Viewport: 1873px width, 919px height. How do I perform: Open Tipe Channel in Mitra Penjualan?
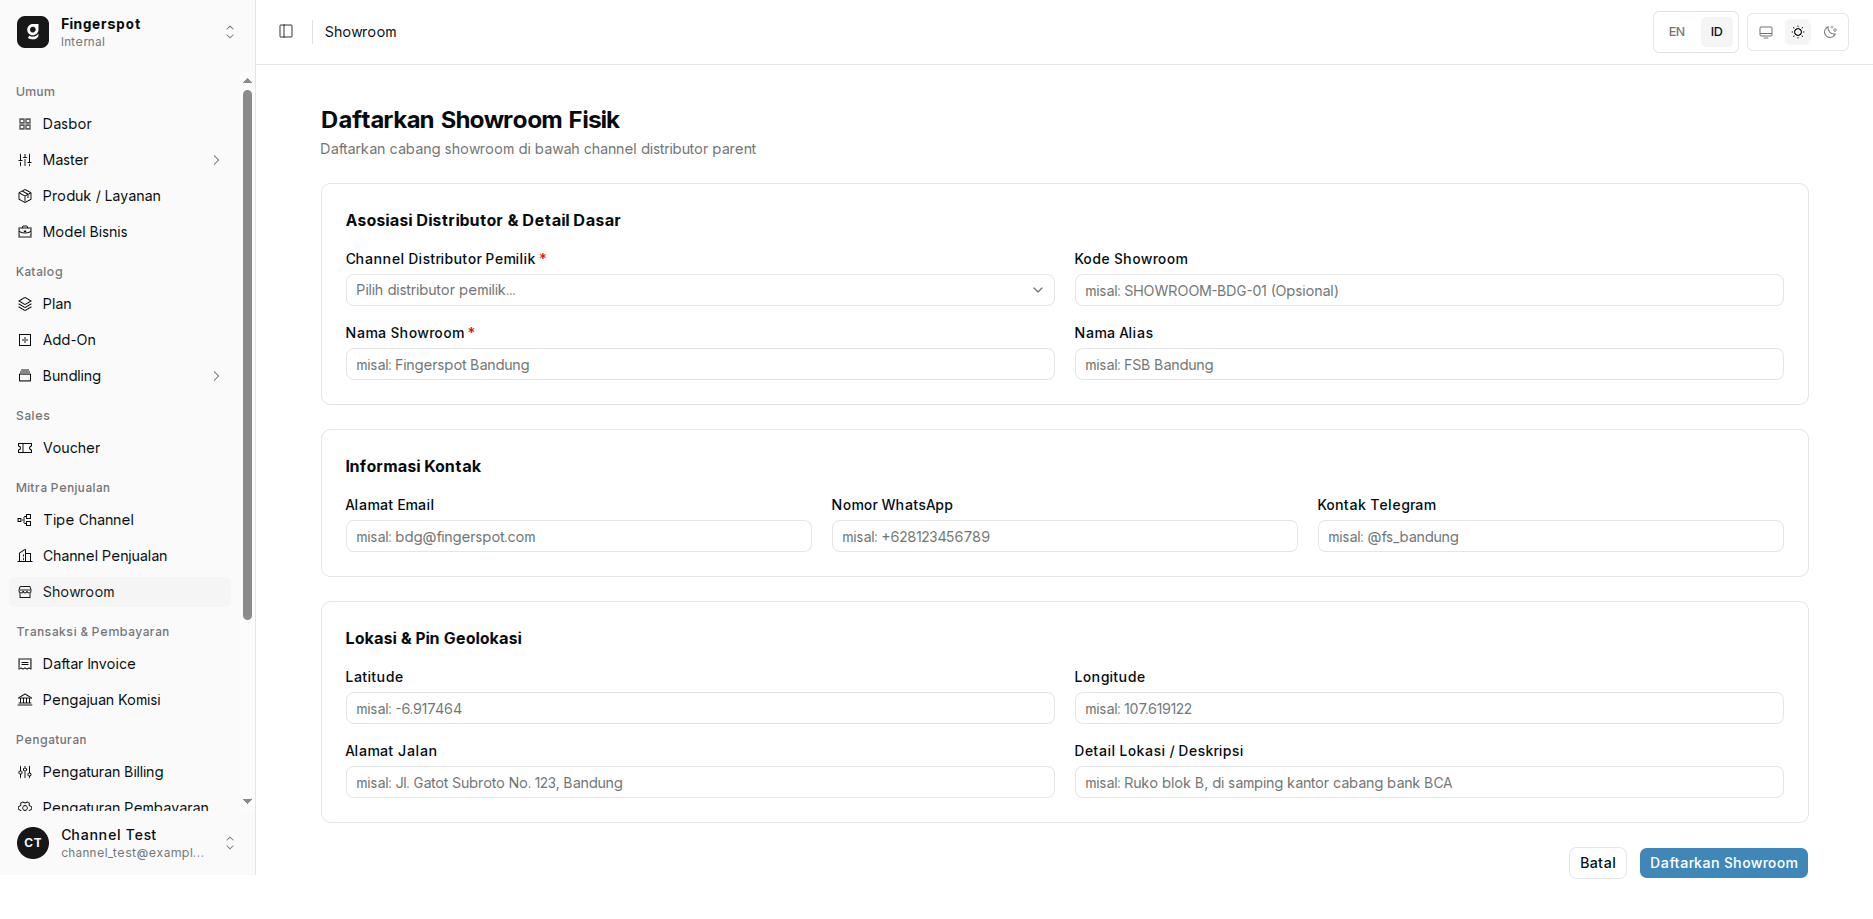pyautogui.click(x=120, y=520)
